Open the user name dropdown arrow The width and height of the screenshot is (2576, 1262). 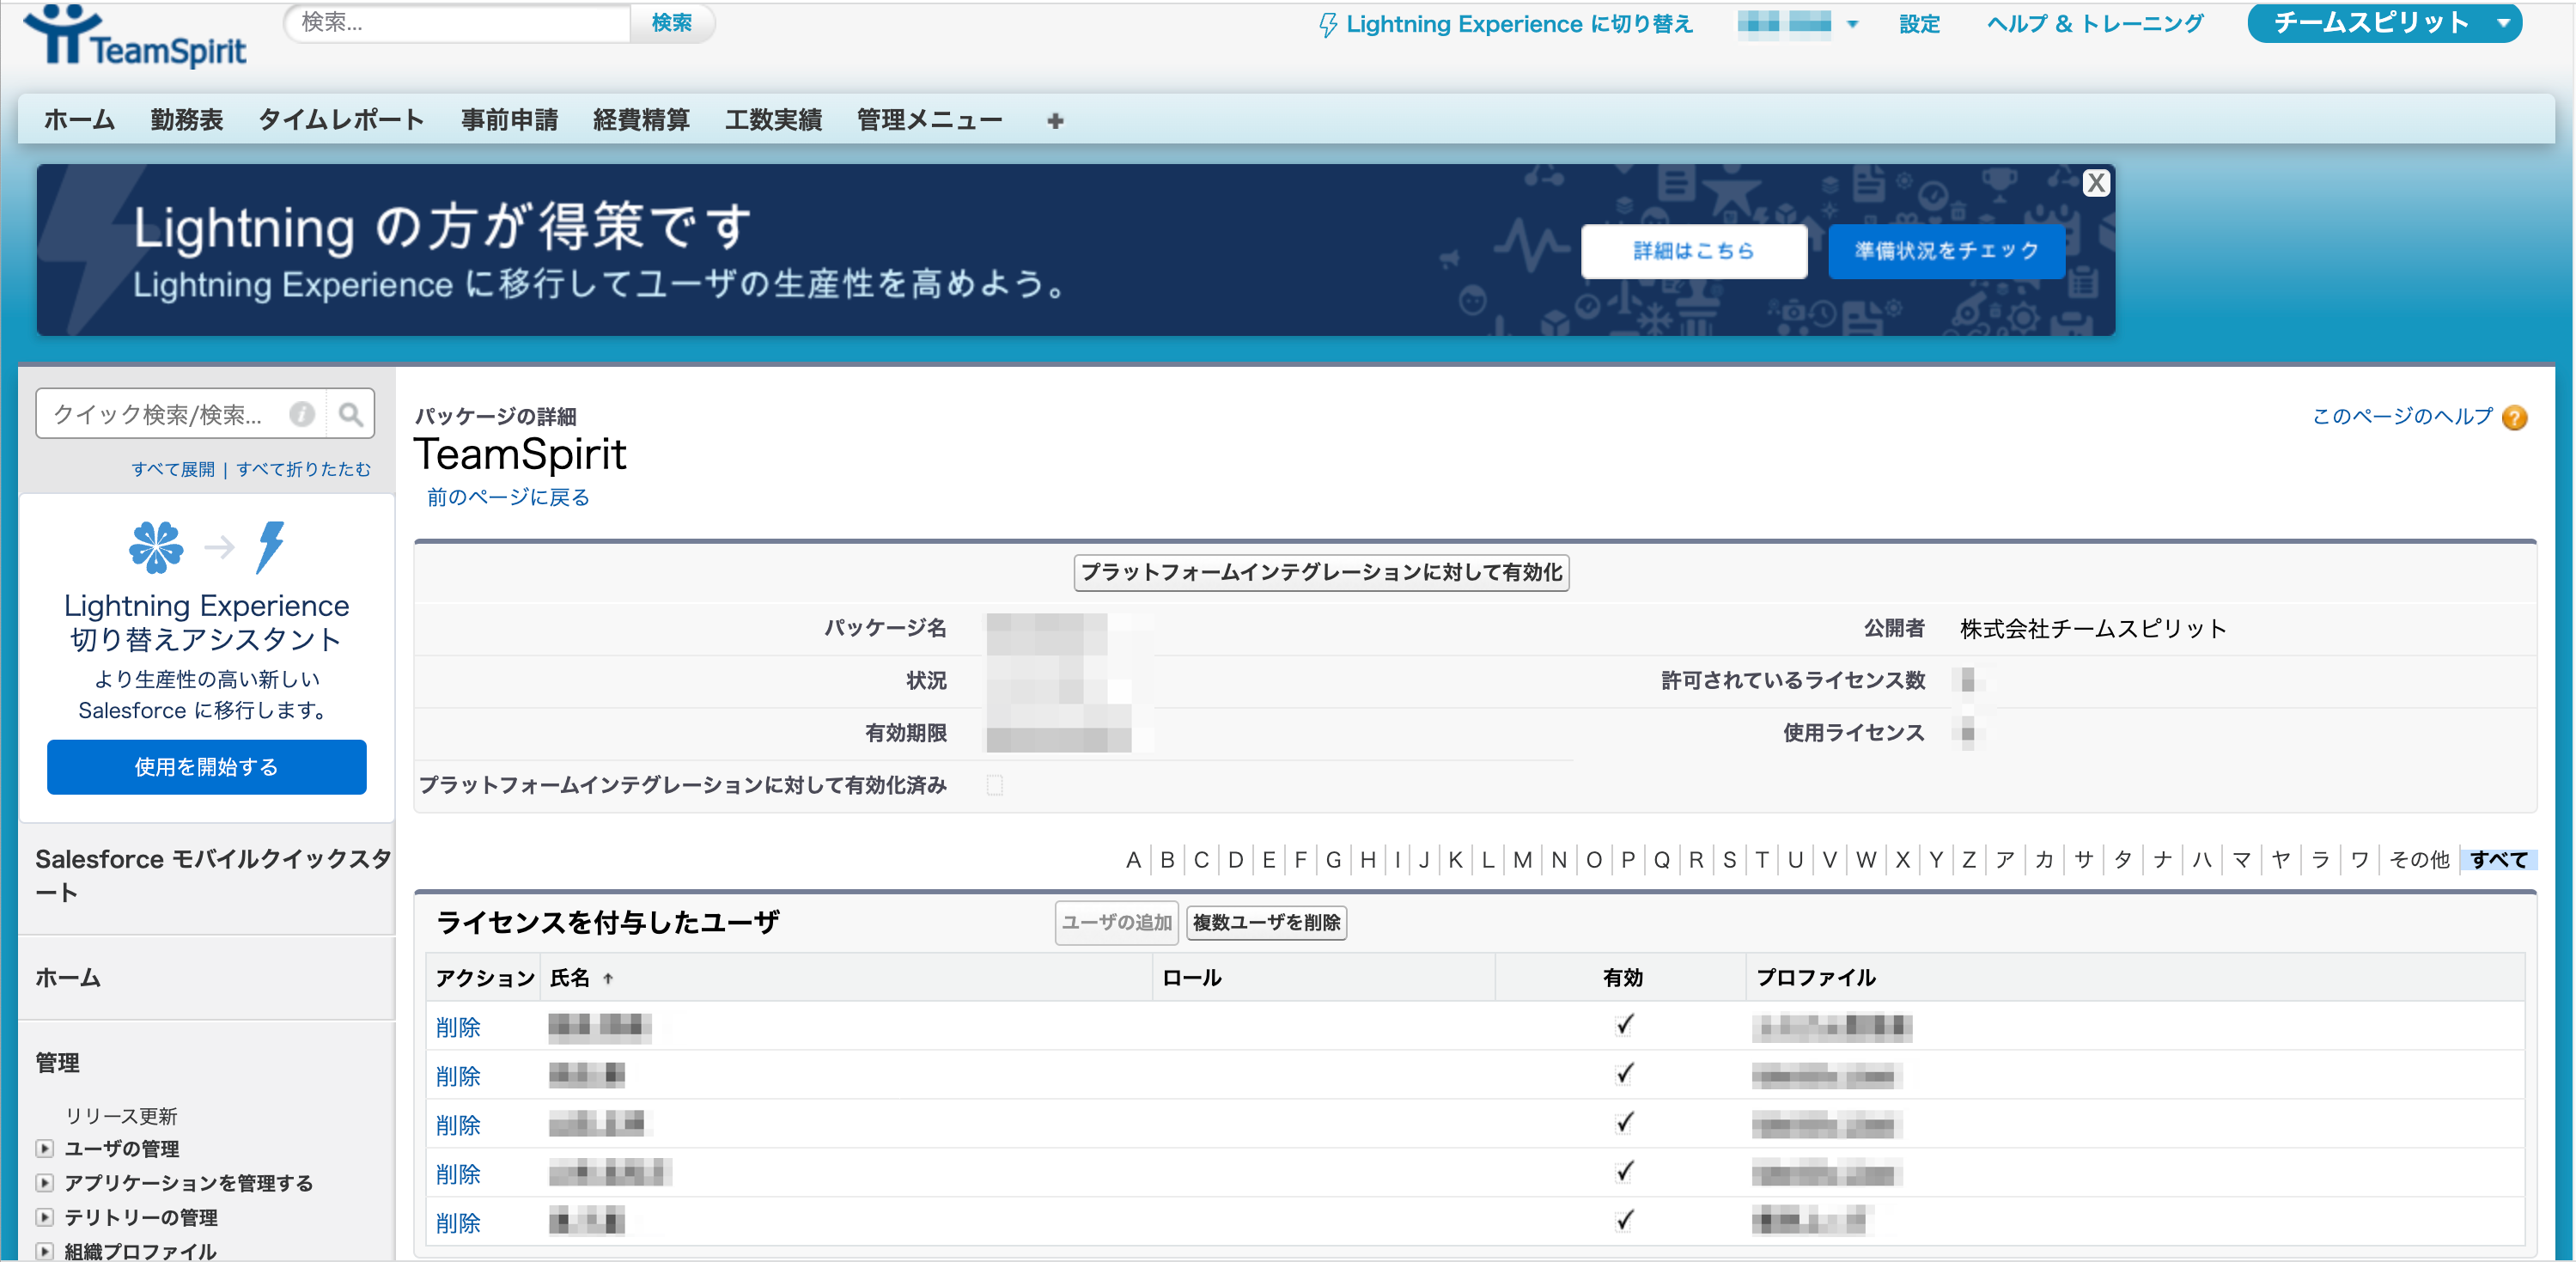(x=1852, y=25)
